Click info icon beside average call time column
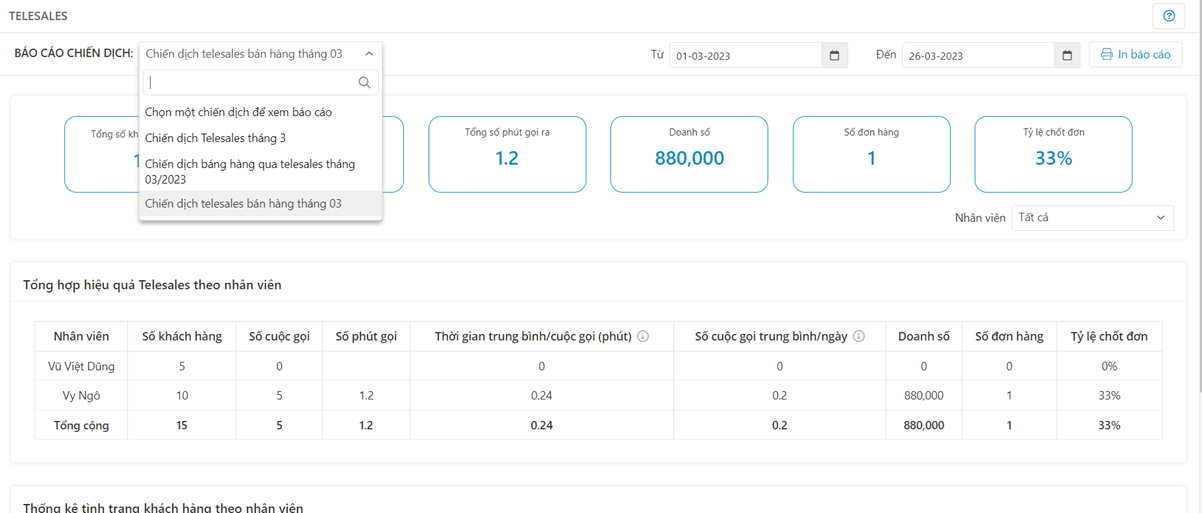 [x=643, y=337]
